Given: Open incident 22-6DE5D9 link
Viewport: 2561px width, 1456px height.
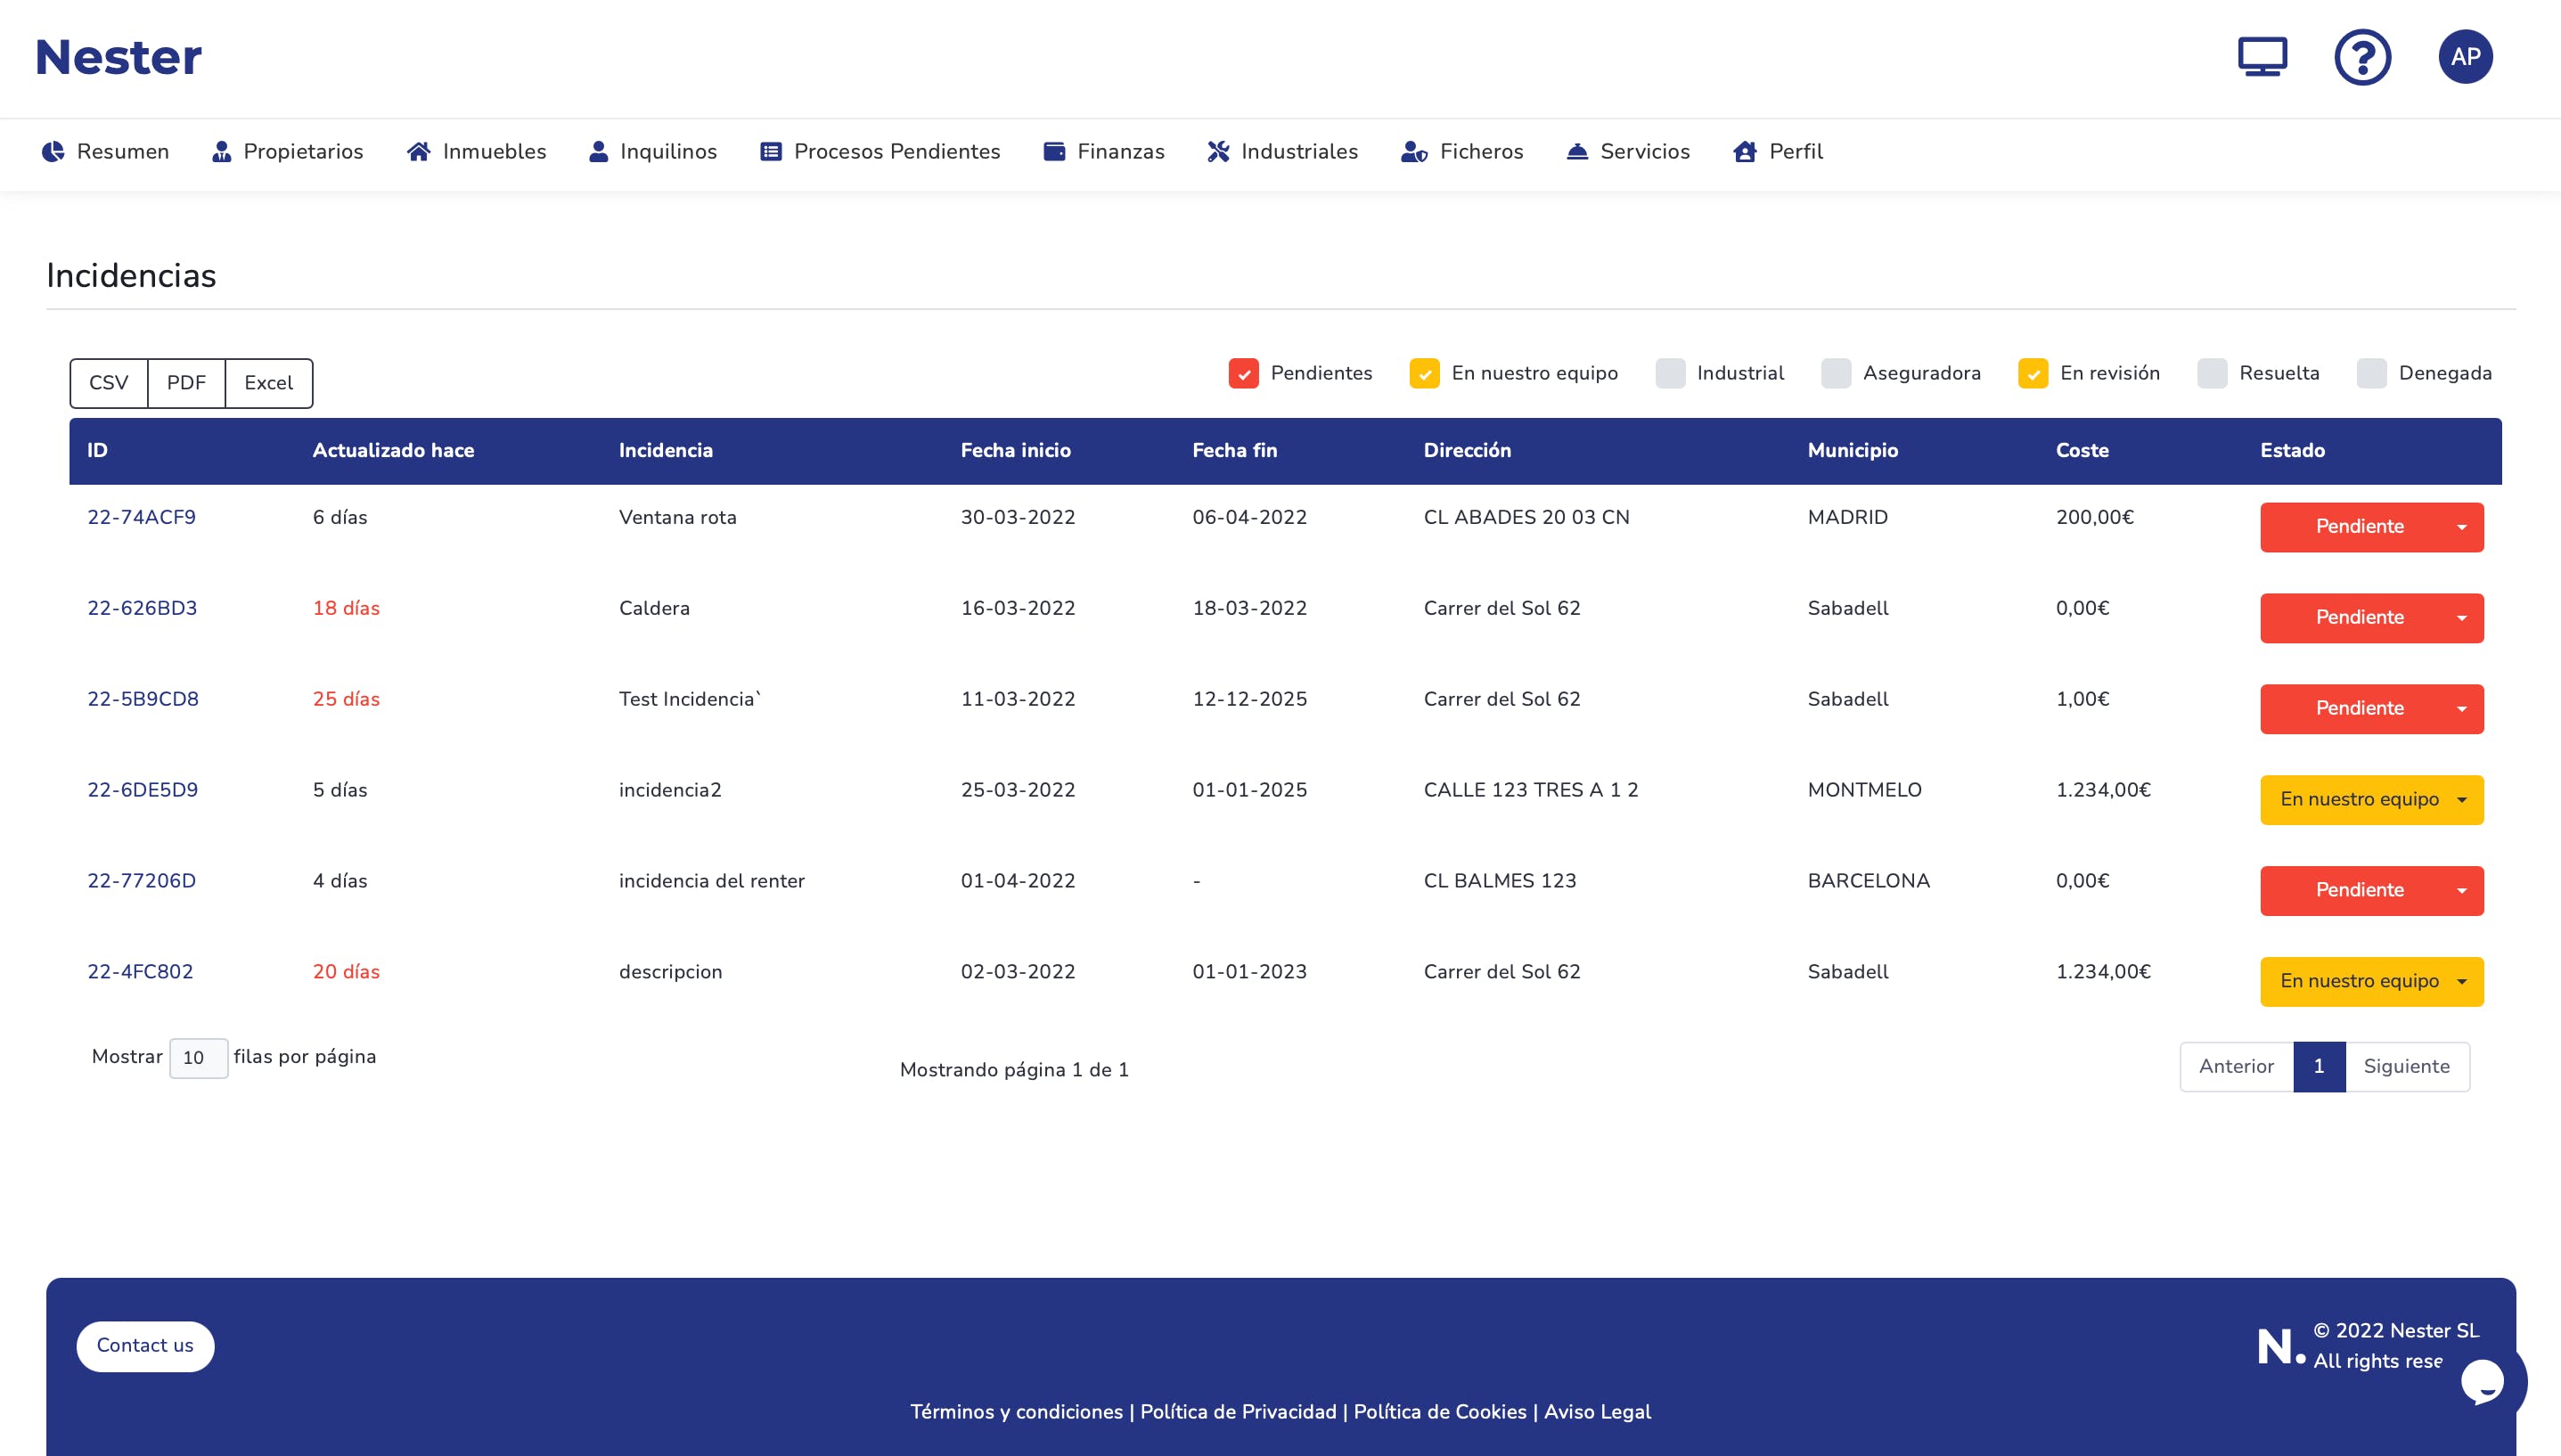Looking at the screenshot, I should [143, 790].
